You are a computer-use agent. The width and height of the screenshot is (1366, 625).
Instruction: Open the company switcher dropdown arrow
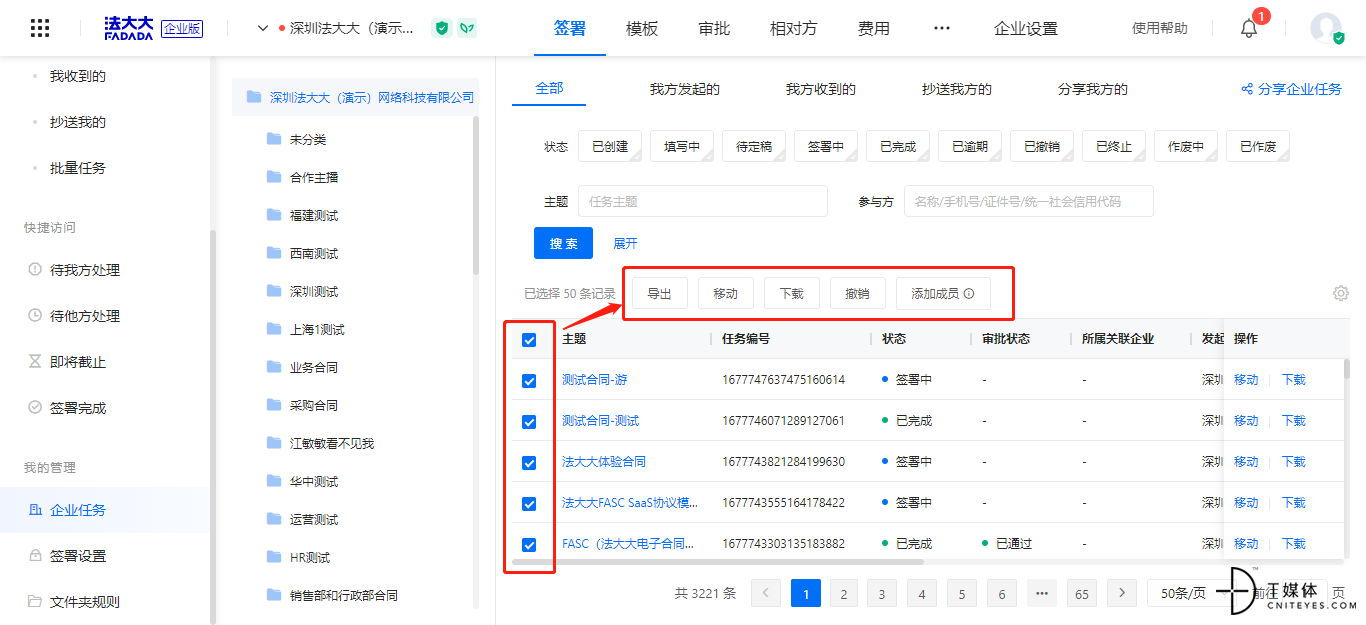[263, 28]
